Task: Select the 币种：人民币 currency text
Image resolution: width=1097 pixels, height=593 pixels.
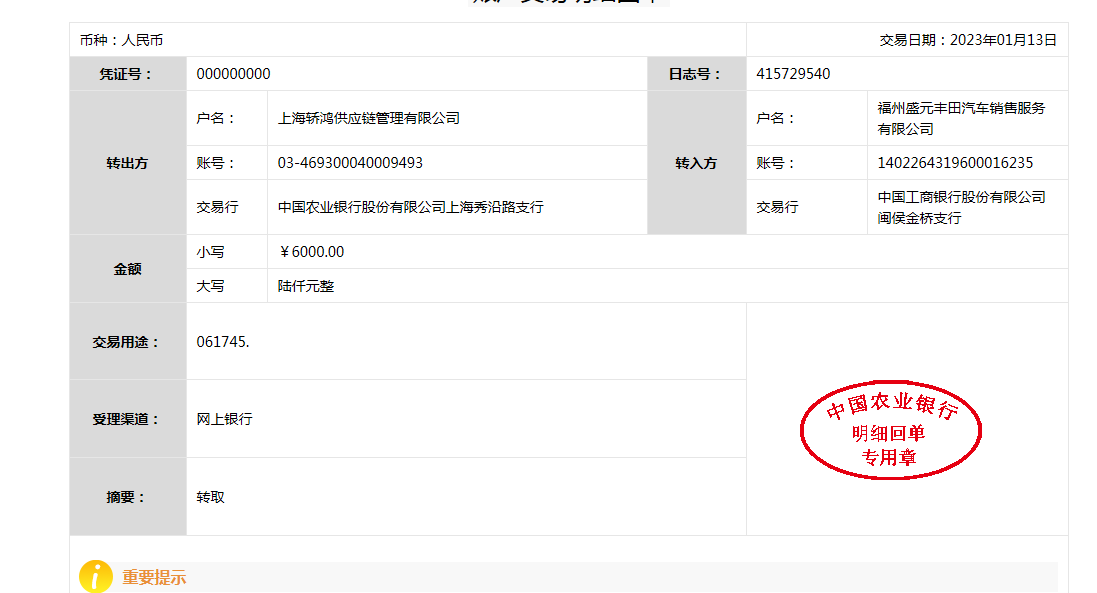Action: click(x=121, y=40)
